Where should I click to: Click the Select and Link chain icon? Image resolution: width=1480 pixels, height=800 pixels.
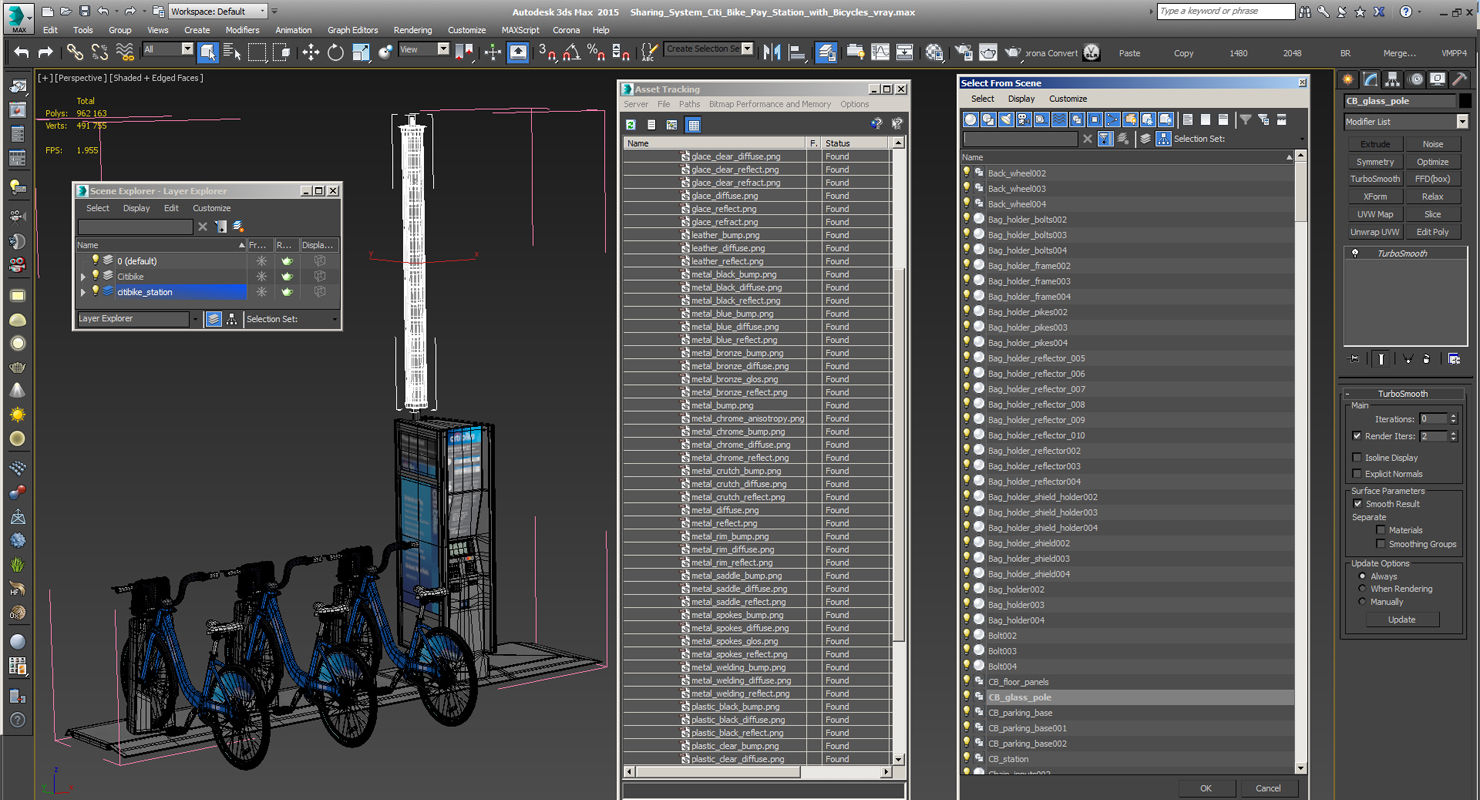click(75, 52)
